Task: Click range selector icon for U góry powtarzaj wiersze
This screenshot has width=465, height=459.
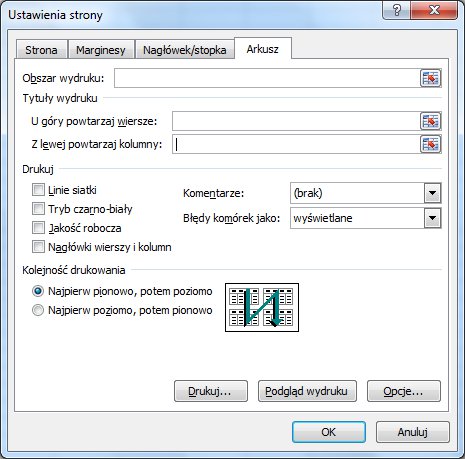Action: 430,121
